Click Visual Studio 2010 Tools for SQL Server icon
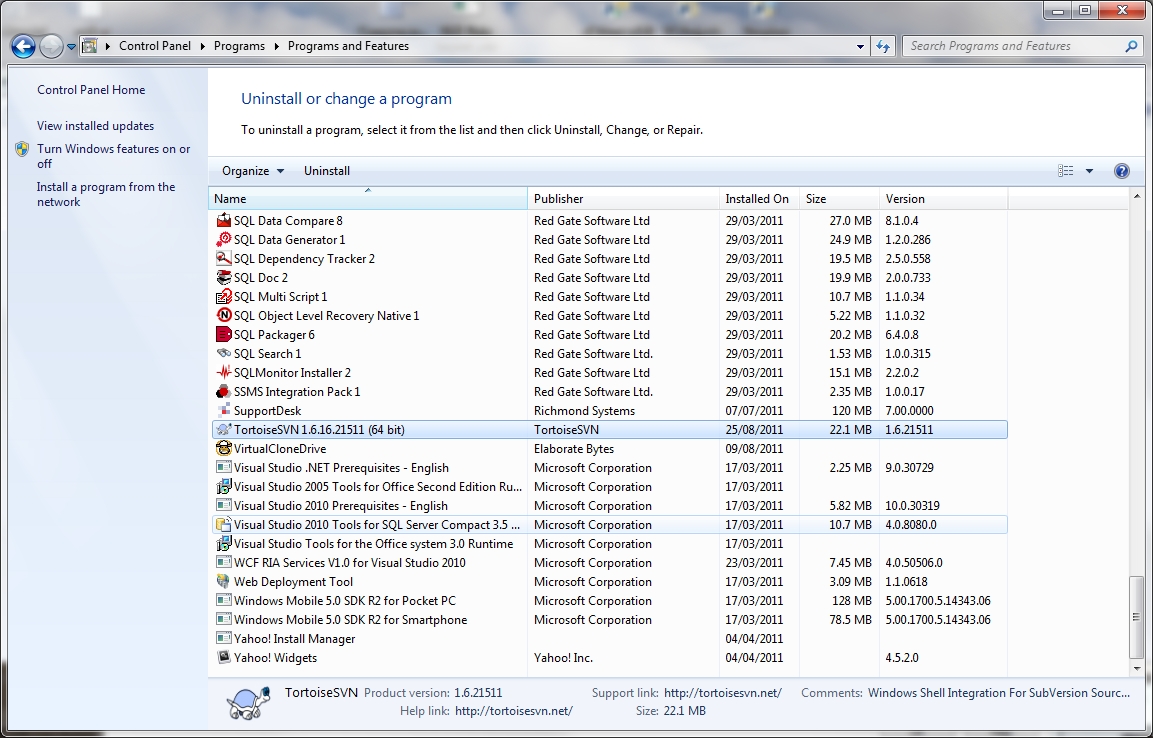The width and height of the screenshot is (1153, 738). (224, 525)
